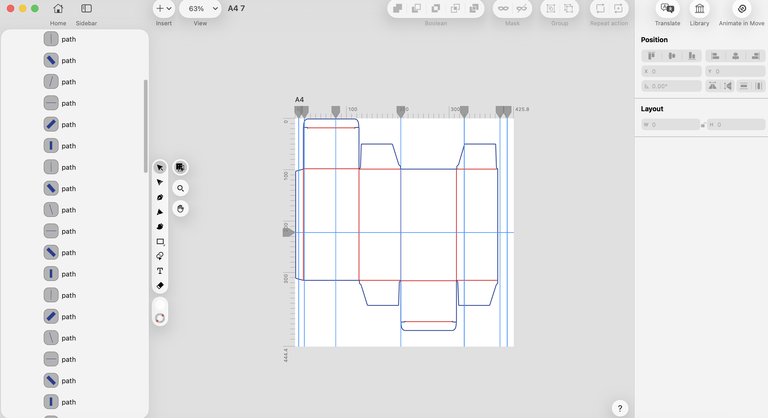Image resolution: width=768 pixels, height=418 pixels.
Task: Click the W width field
Action: (x=671, y=125)
